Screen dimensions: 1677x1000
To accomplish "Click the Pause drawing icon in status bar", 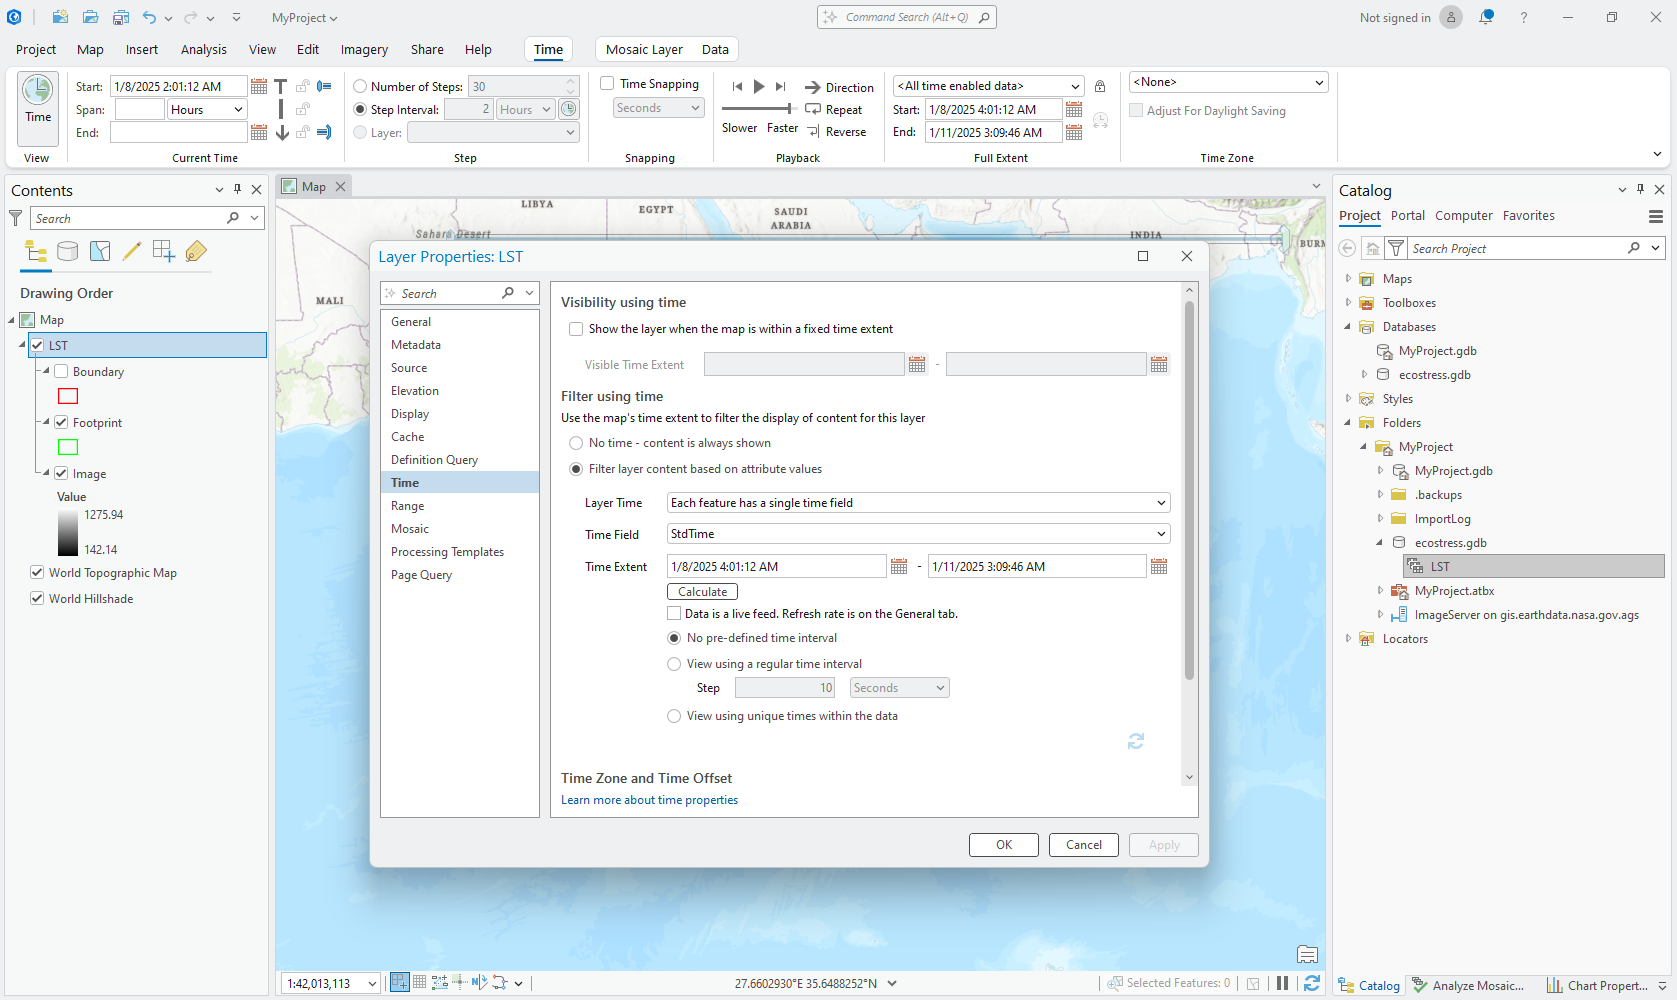I will [1282, 983].
